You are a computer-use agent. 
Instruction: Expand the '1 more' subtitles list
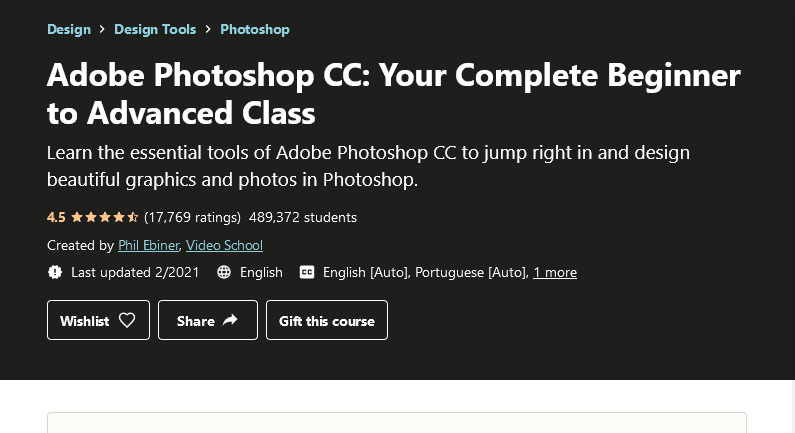[555, 272]
